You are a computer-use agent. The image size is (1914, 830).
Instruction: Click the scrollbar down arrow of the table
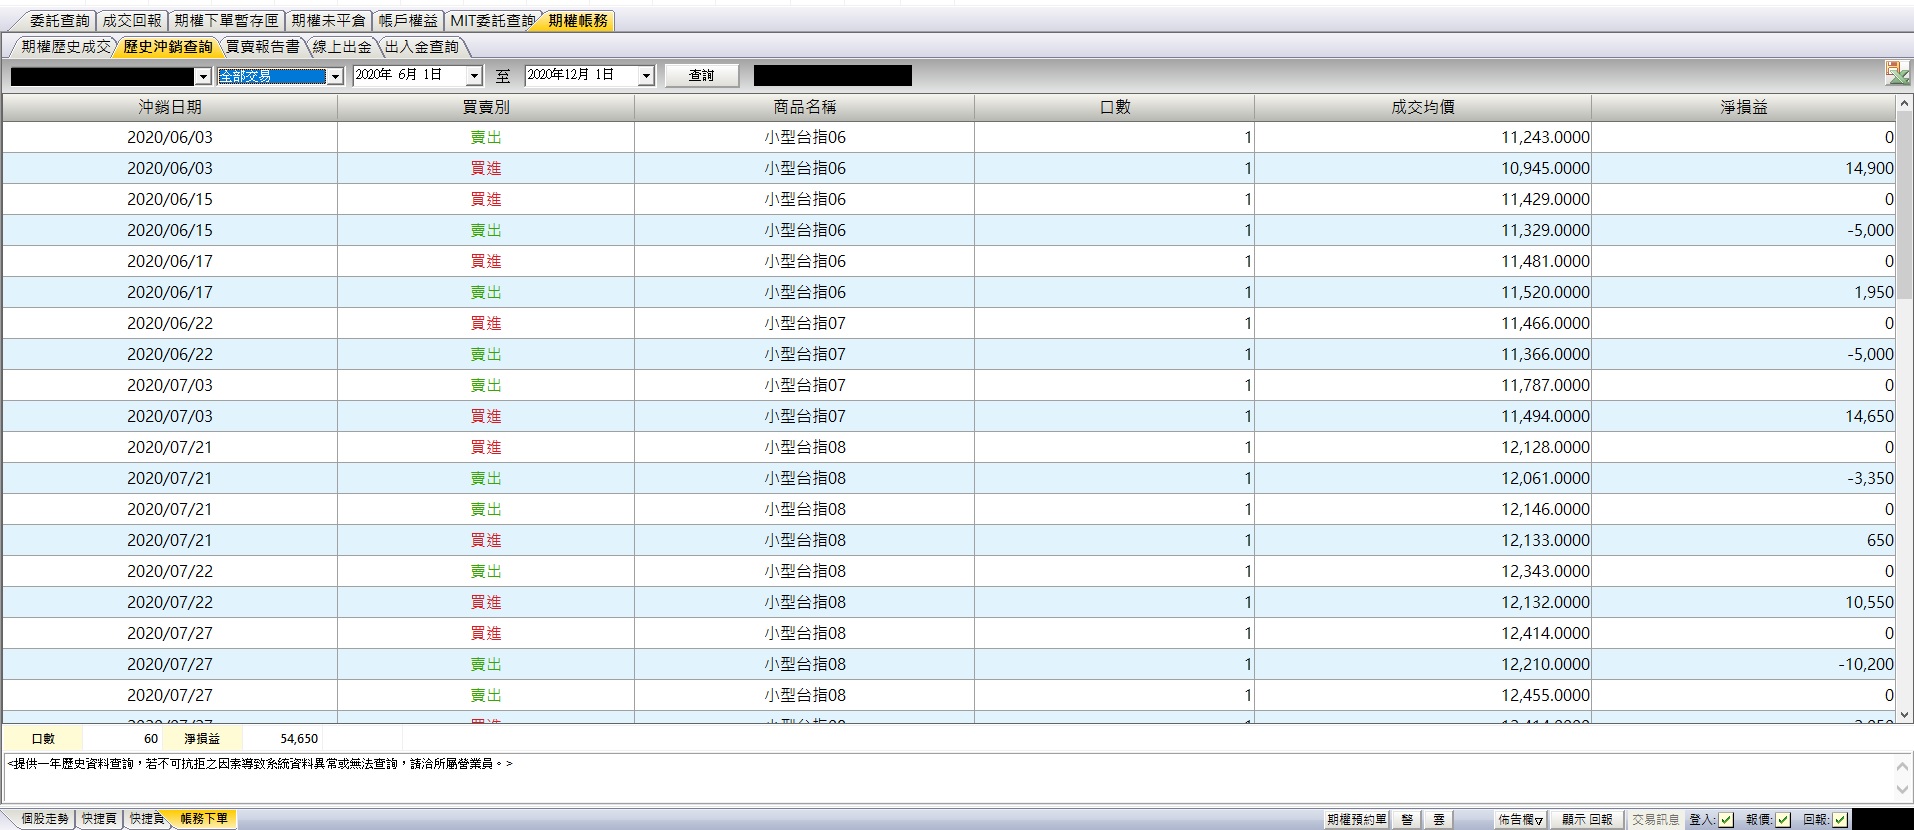1904,714
